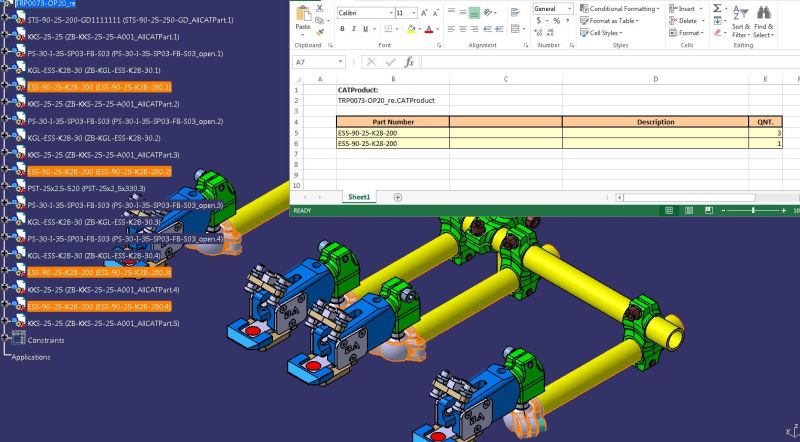Image resolution: width=800 pixels, height=442 pixels.
Task: Click the Decrease Decimal icon
Action: [550, 33]
